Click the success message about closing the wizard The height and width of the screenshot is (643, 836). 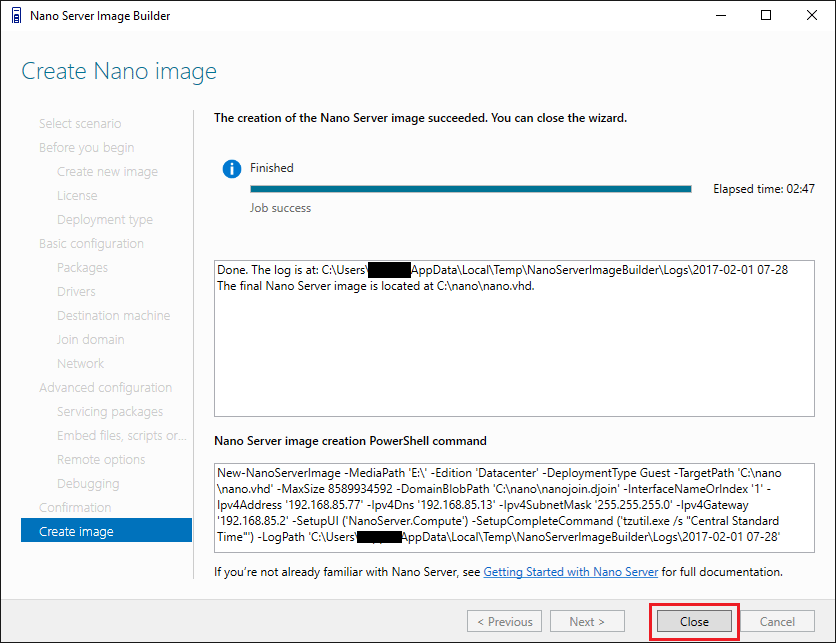[420, 118]
